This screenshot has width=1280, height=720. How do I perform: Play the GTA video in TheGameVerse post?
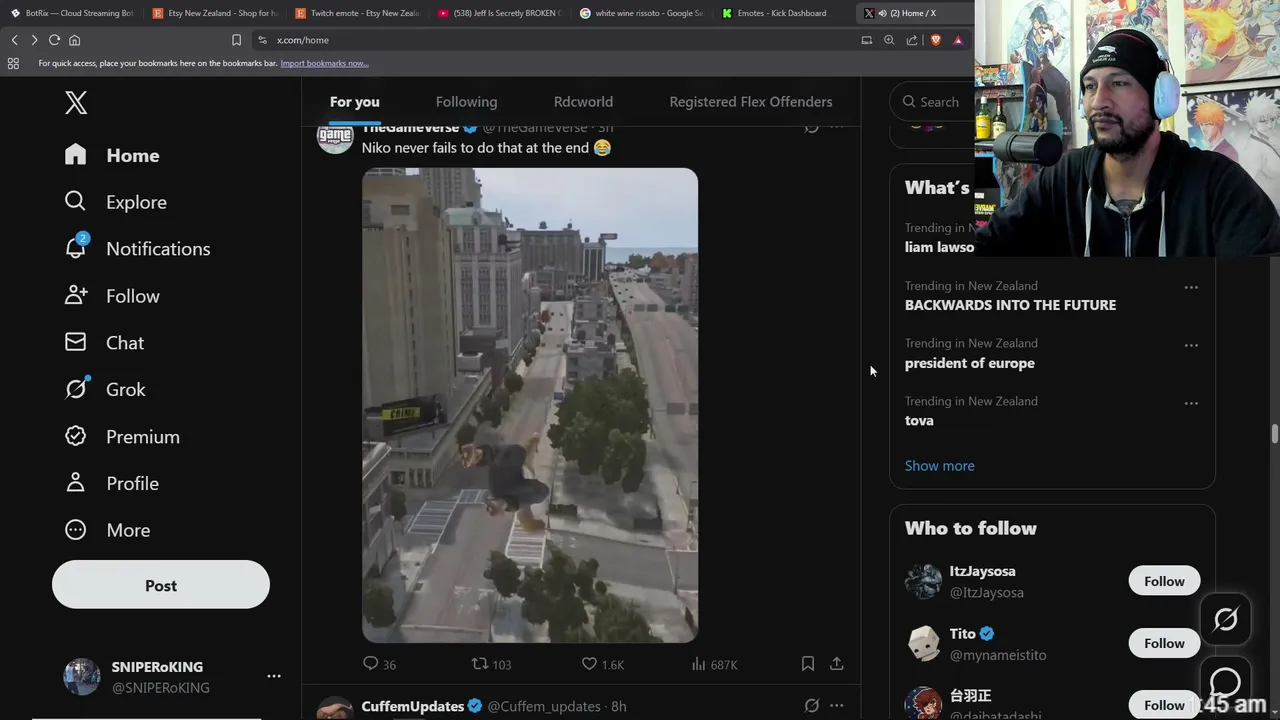(530, 405)
